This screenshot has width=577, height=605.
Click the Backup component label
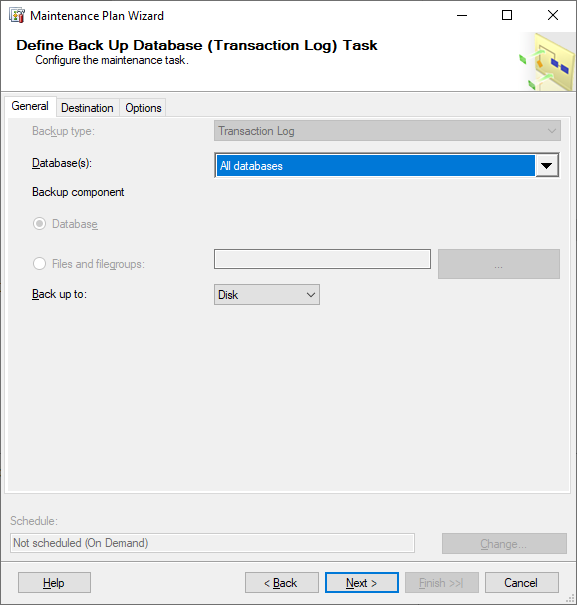pos(78,192)
